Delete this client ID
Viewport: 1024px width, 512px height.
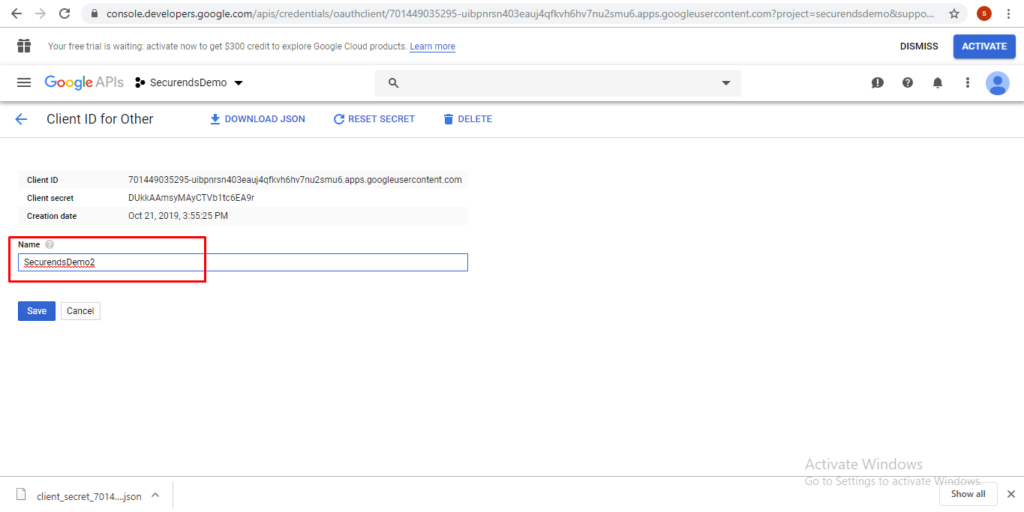[468, 119]
